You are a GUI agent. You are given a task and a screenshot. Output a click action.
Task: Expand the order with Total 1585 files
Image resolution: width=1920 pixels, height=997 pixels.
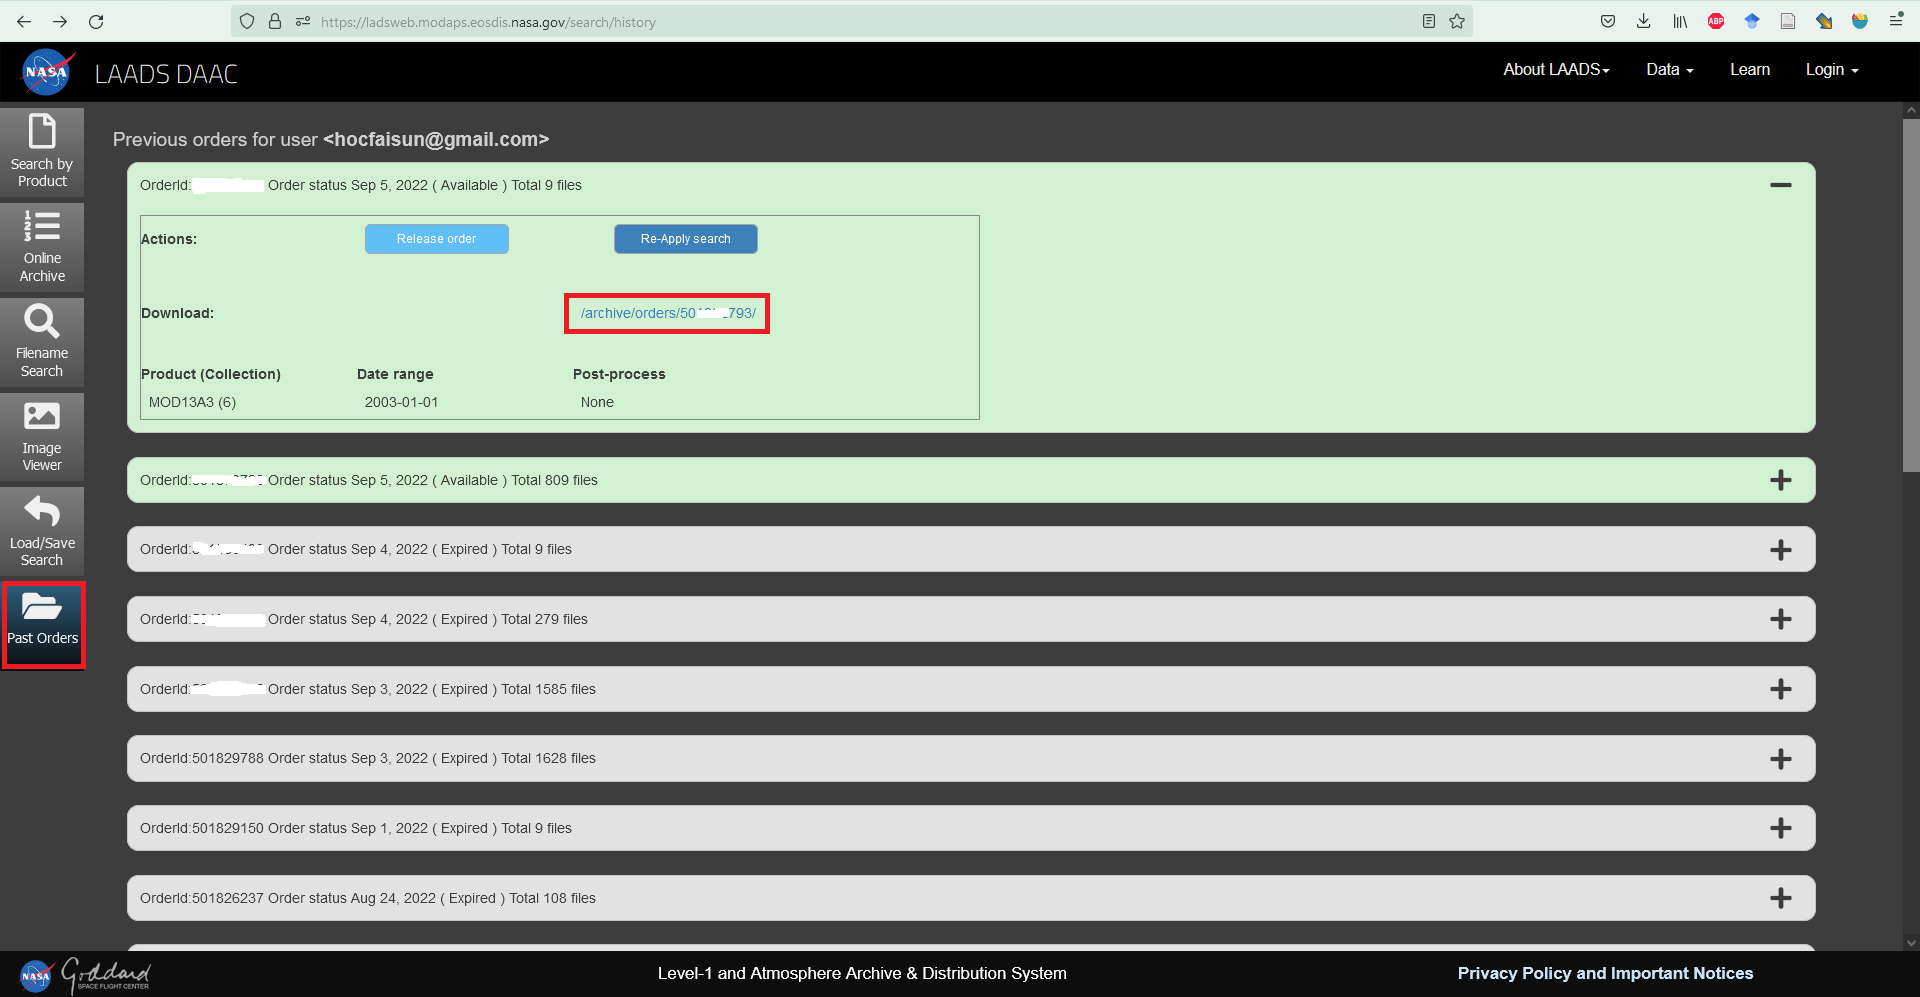1780,689
